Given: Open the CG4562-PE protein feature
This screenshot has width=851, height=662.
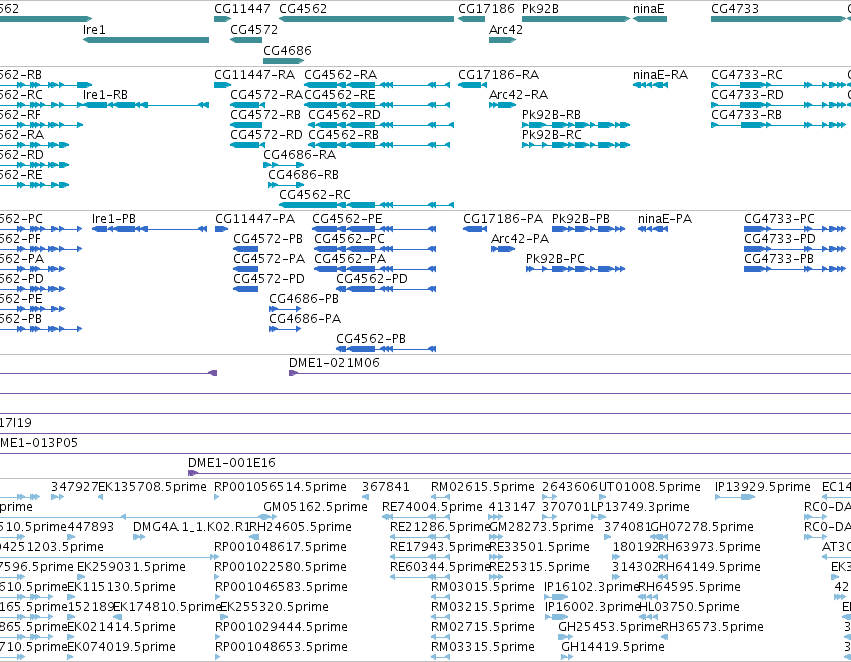Looking at the screenshot, I should click(374, 229).
